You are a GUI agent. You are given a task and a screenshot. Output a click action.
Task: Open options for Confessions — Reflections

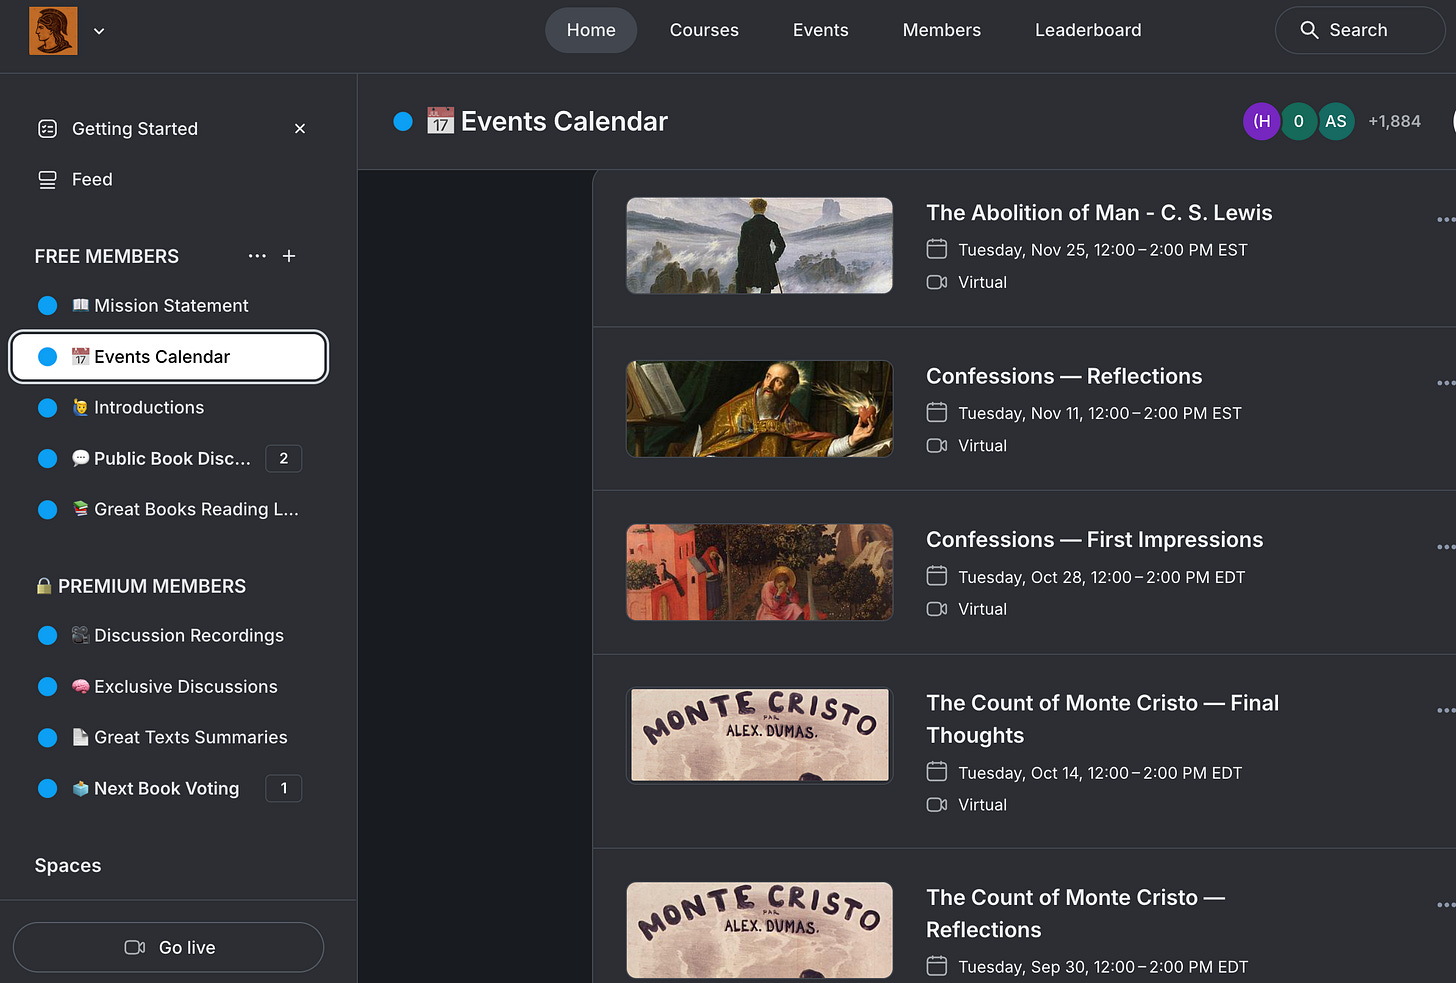click(x=1446, y=383)
